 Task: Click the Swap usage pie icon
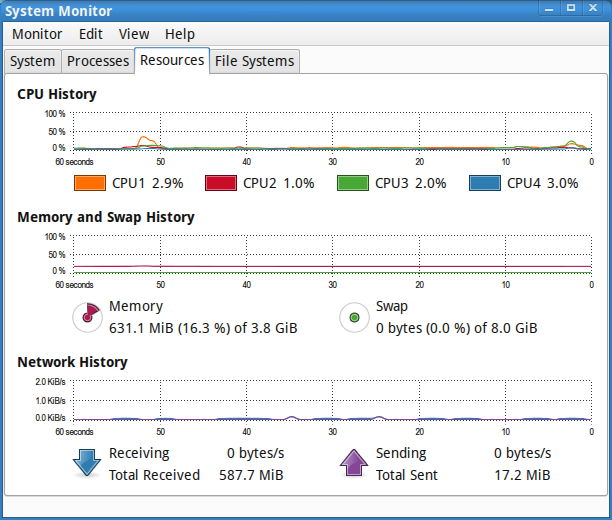click(354, 318)
